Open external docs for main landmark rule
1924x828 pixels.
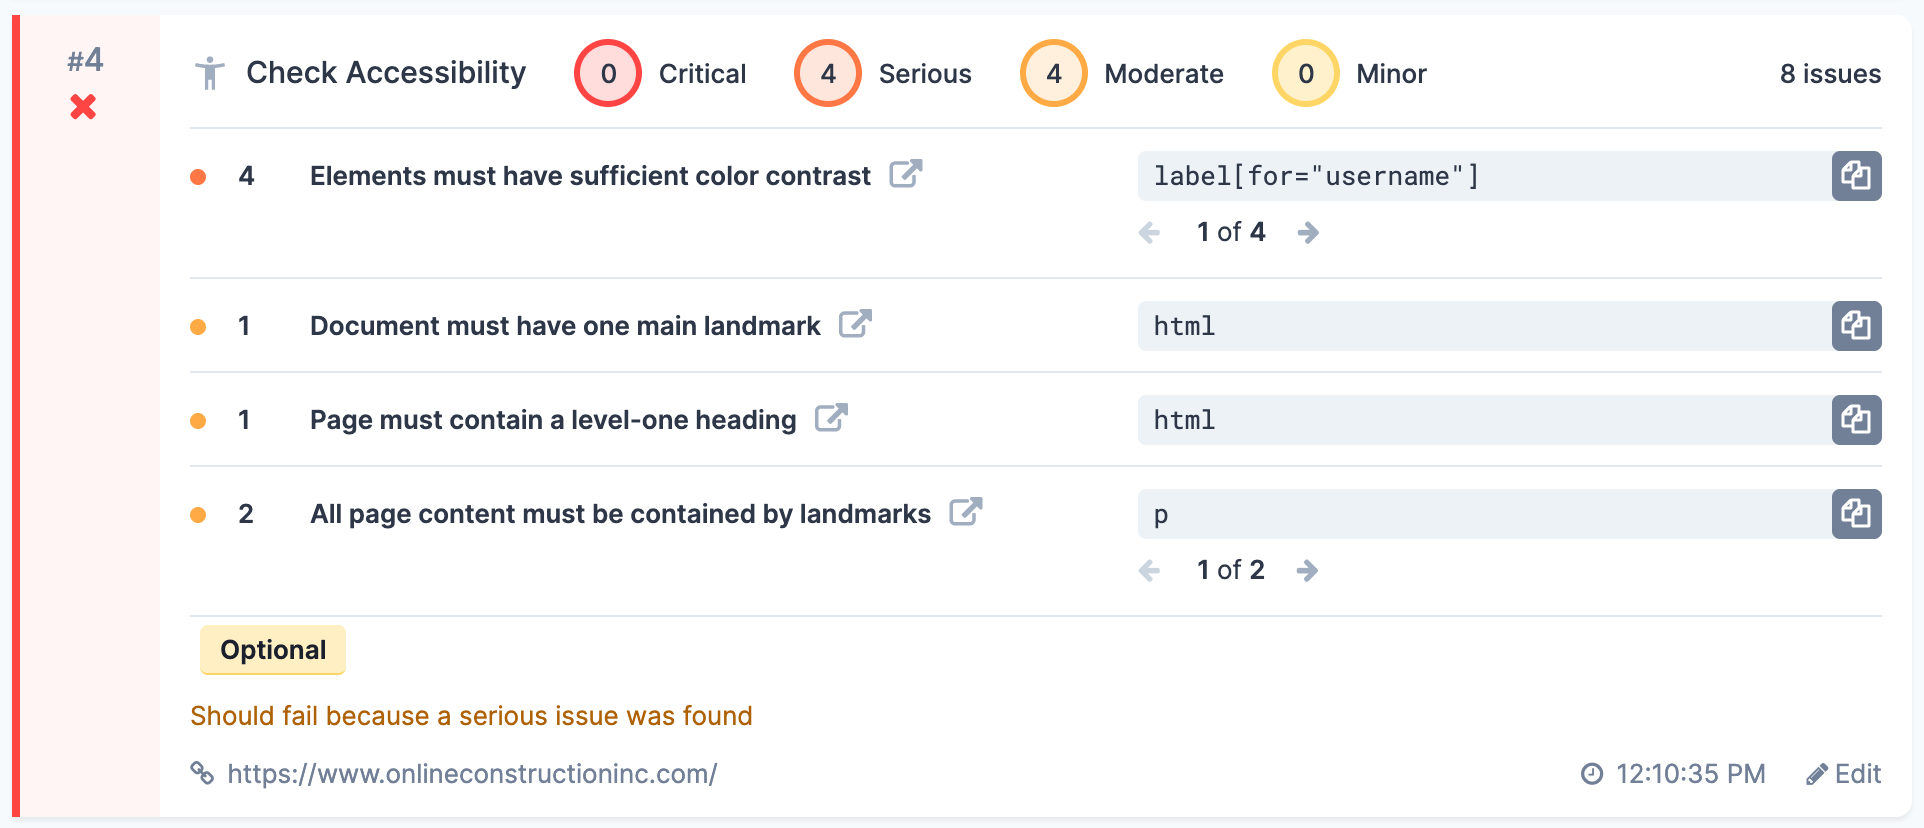click(x=855, y=324)
